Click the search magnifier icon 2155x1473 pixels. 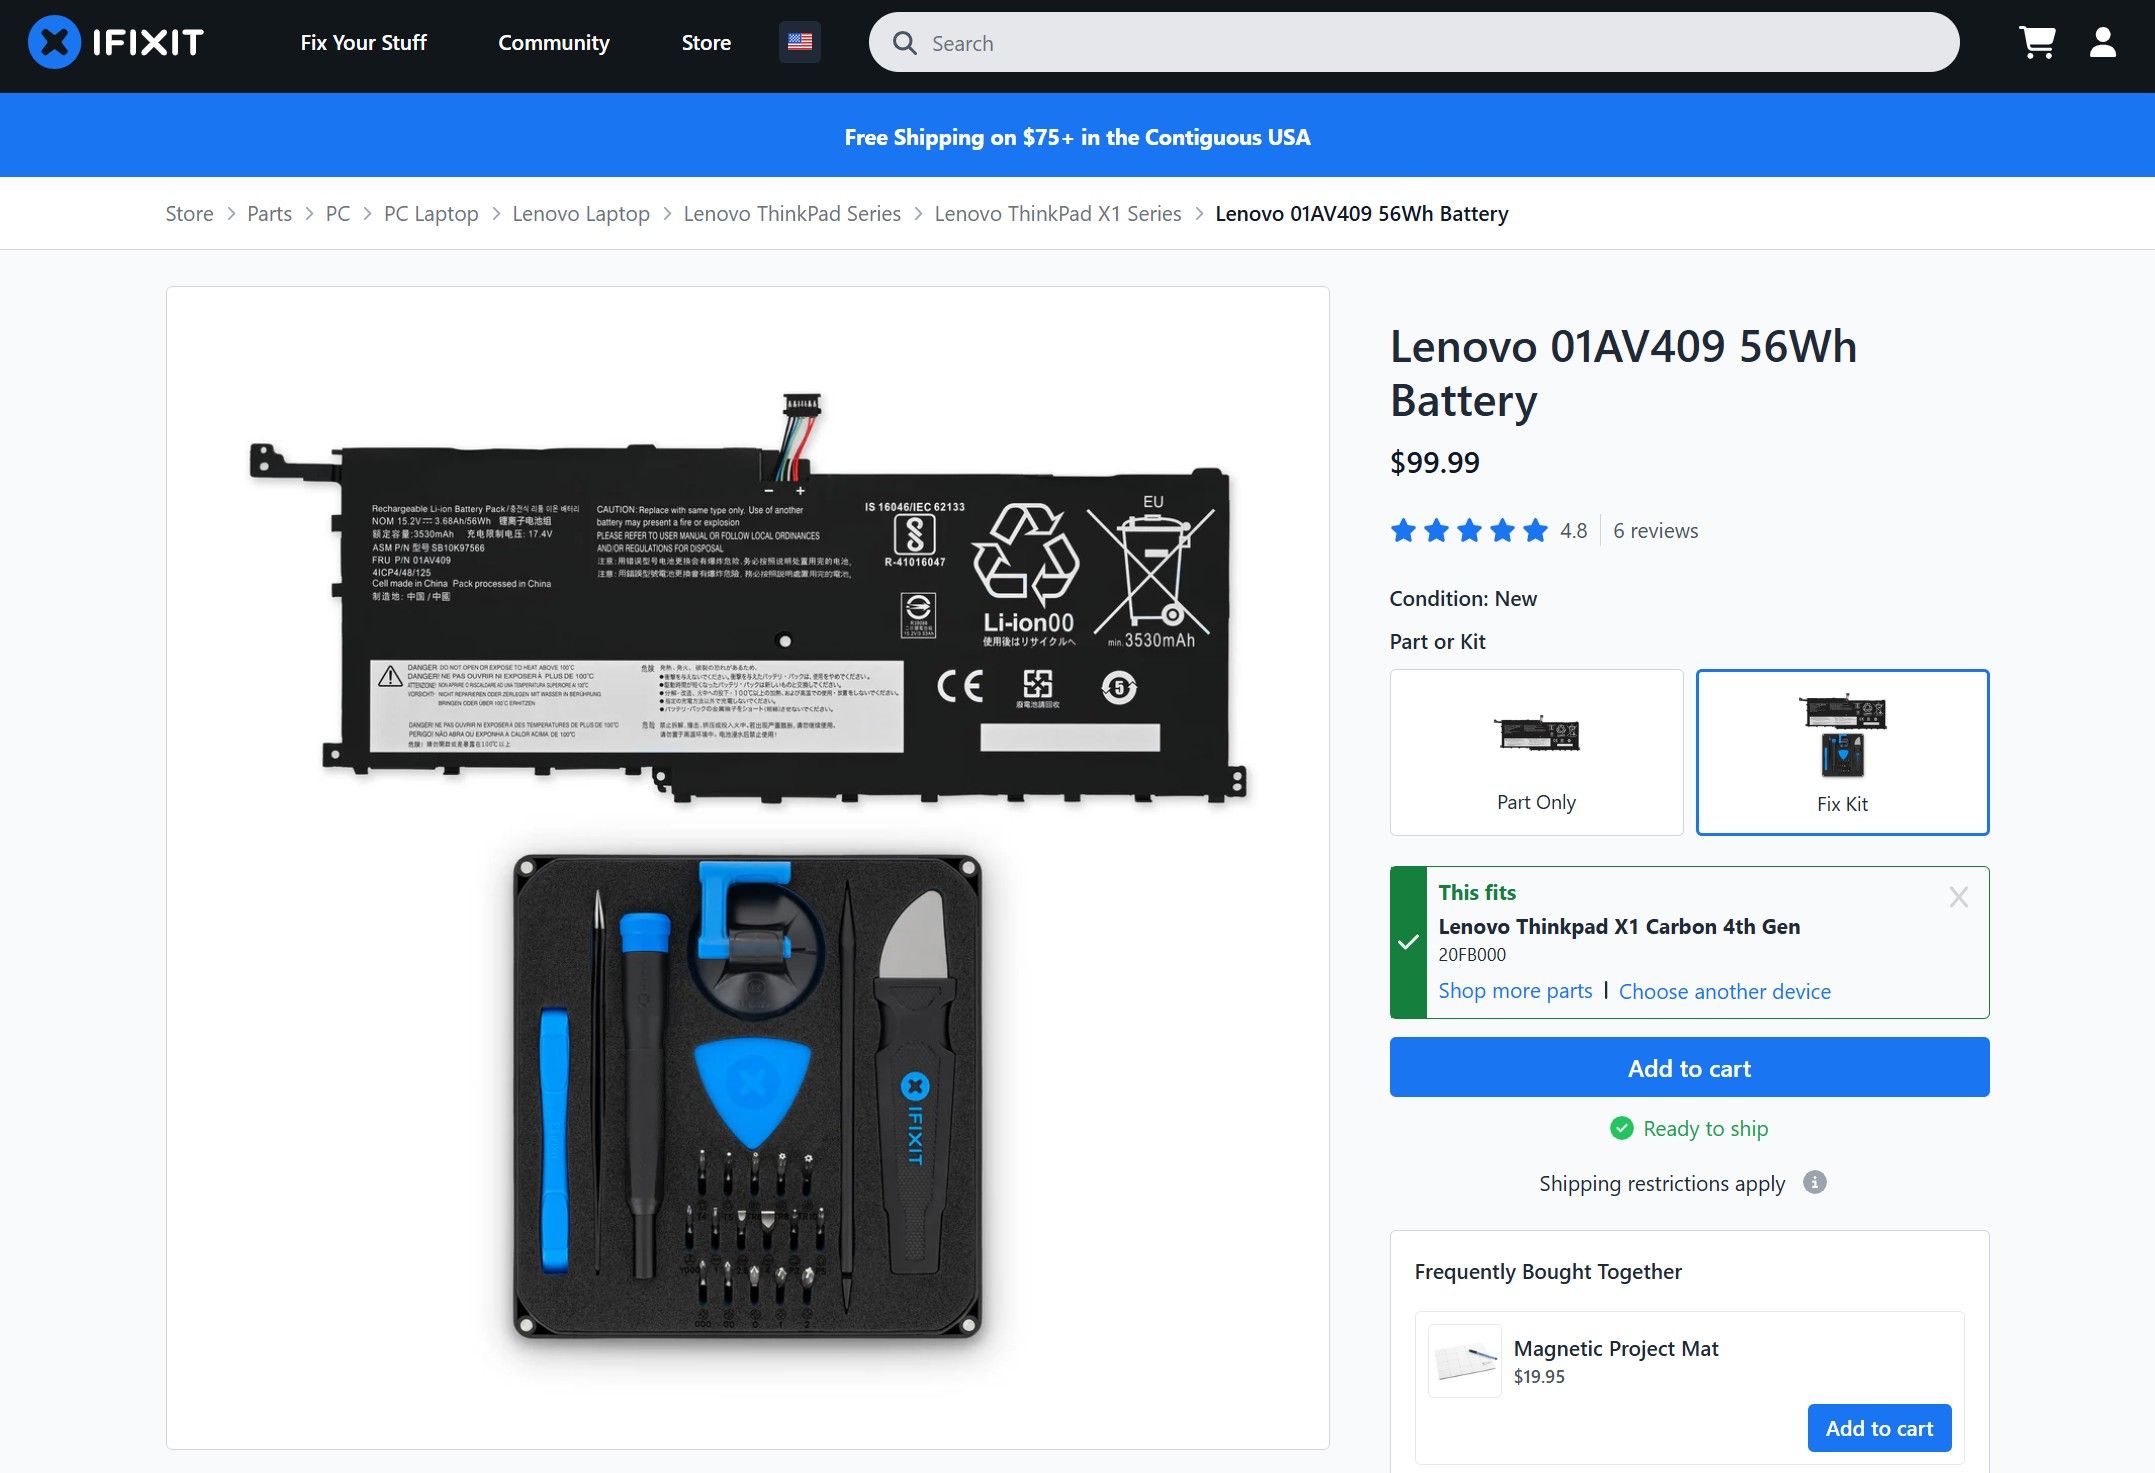905,43
